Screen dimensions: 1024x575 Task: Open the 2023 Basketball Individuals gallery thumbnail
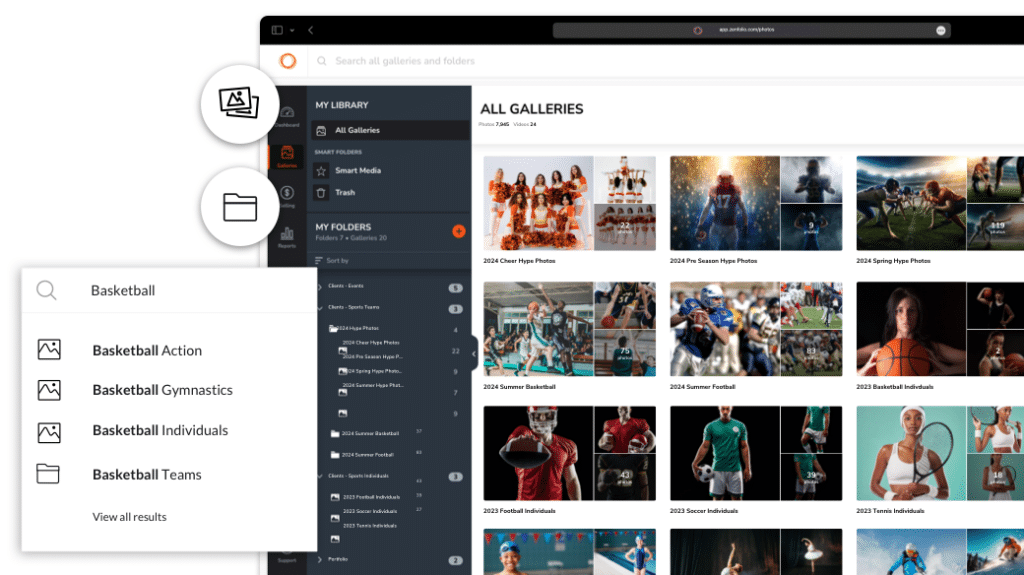click(940, 329)
